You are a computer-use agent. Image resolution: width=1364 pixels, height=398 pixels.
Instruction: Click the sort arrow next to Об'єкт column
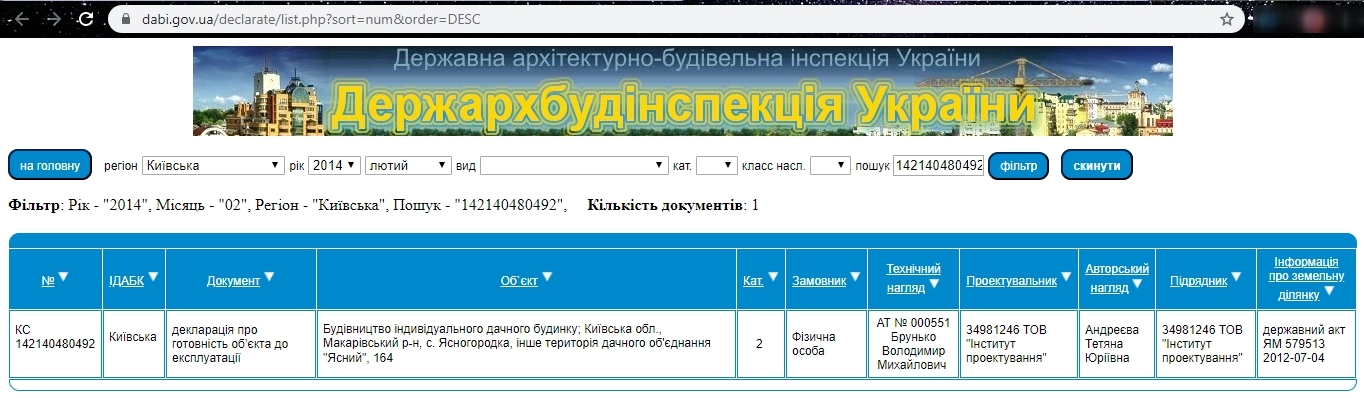pyautogui.click(x=547, y=278)
